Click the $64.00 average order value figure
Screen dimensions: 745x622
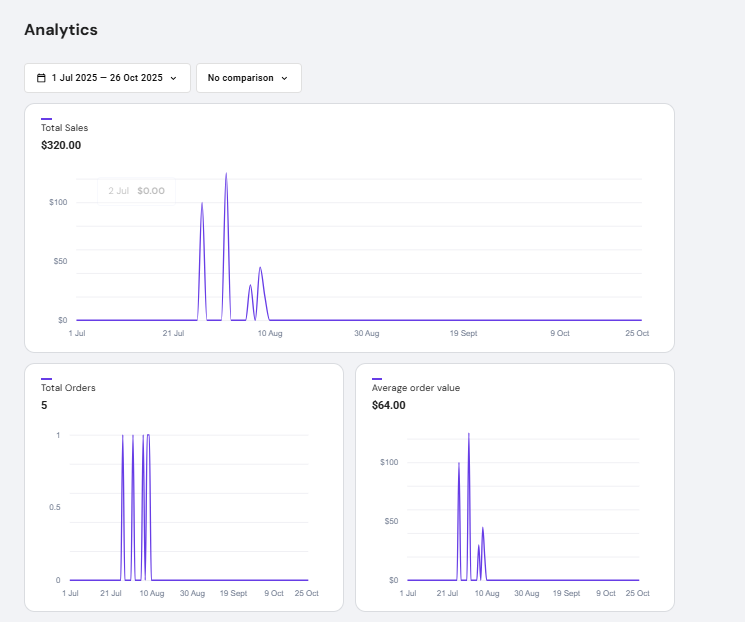(x=389, y=405)
